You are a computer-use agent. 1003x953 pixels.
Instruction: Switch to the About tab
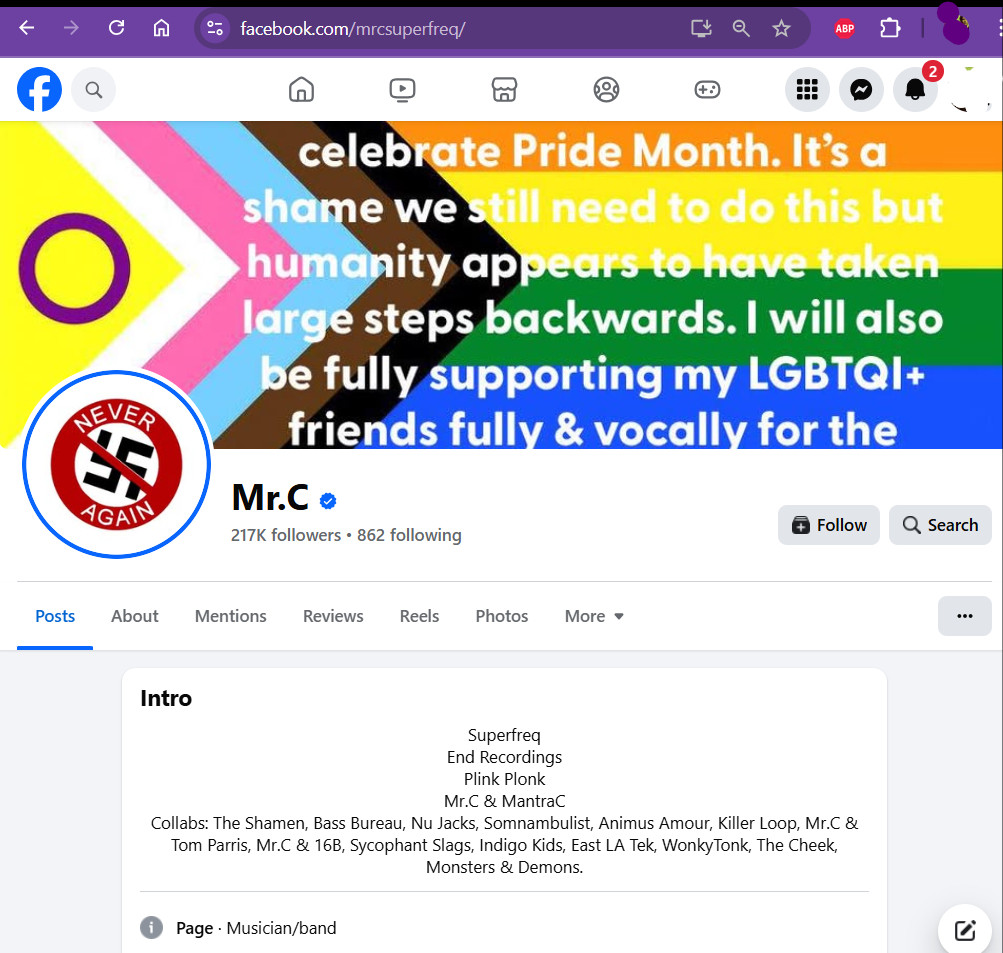134,616
